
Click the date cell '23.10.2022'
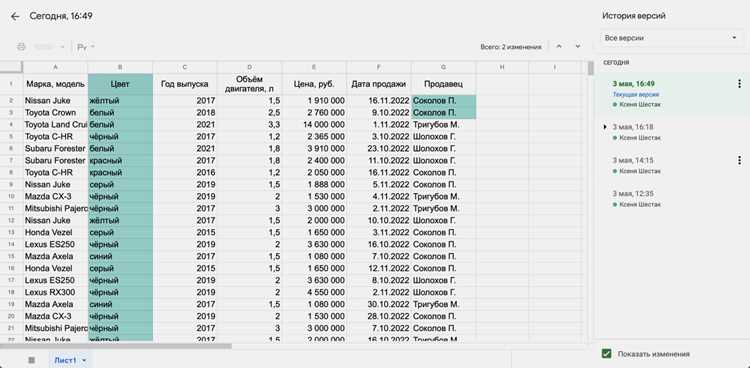click(x=379, y=149)
